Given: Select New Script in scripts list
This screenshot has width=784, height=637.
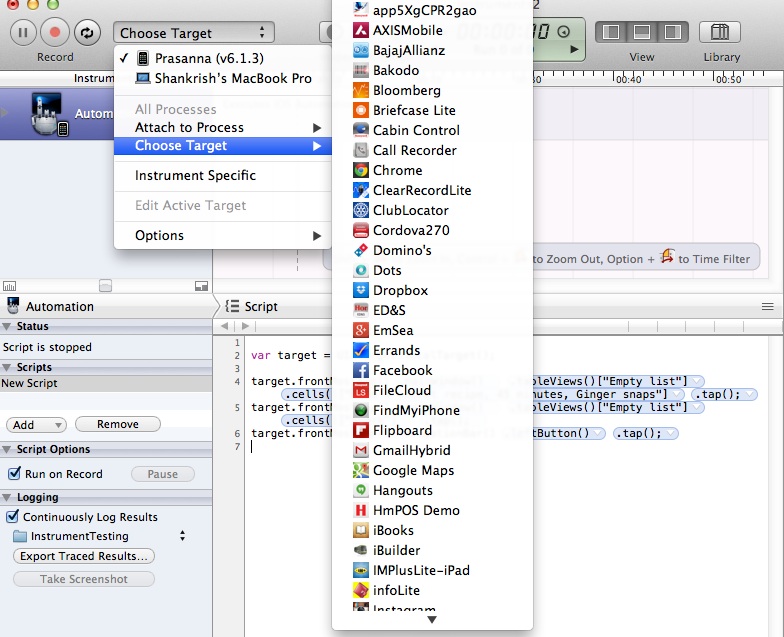Looking at the screenshot, I should click(106, 384).
